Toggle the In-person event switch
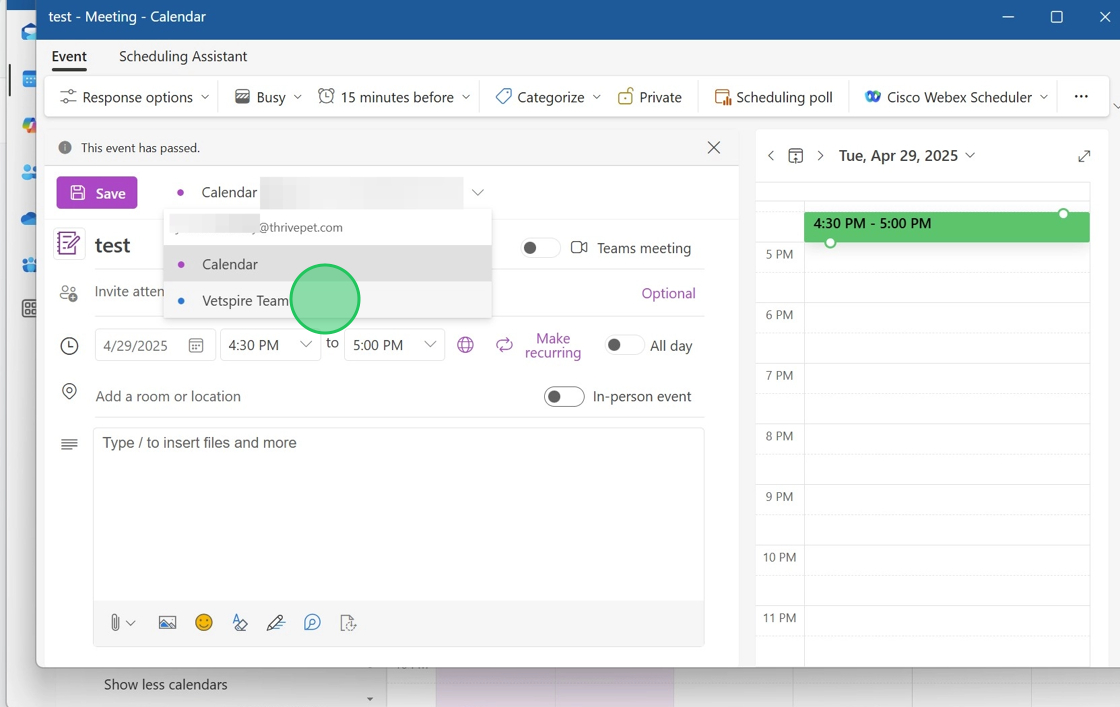Viewport: 1120px width, 707px height. (564, 397)
